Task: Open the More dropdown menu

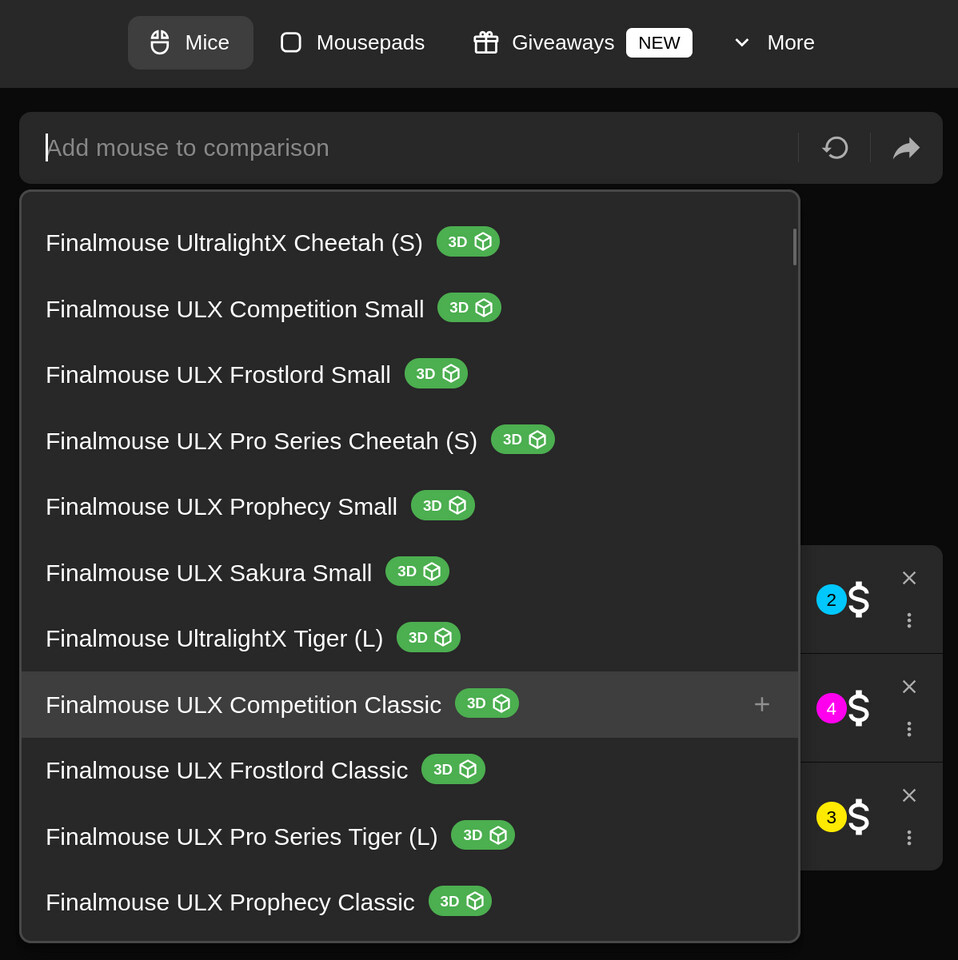Action: [x=774, y=42]
